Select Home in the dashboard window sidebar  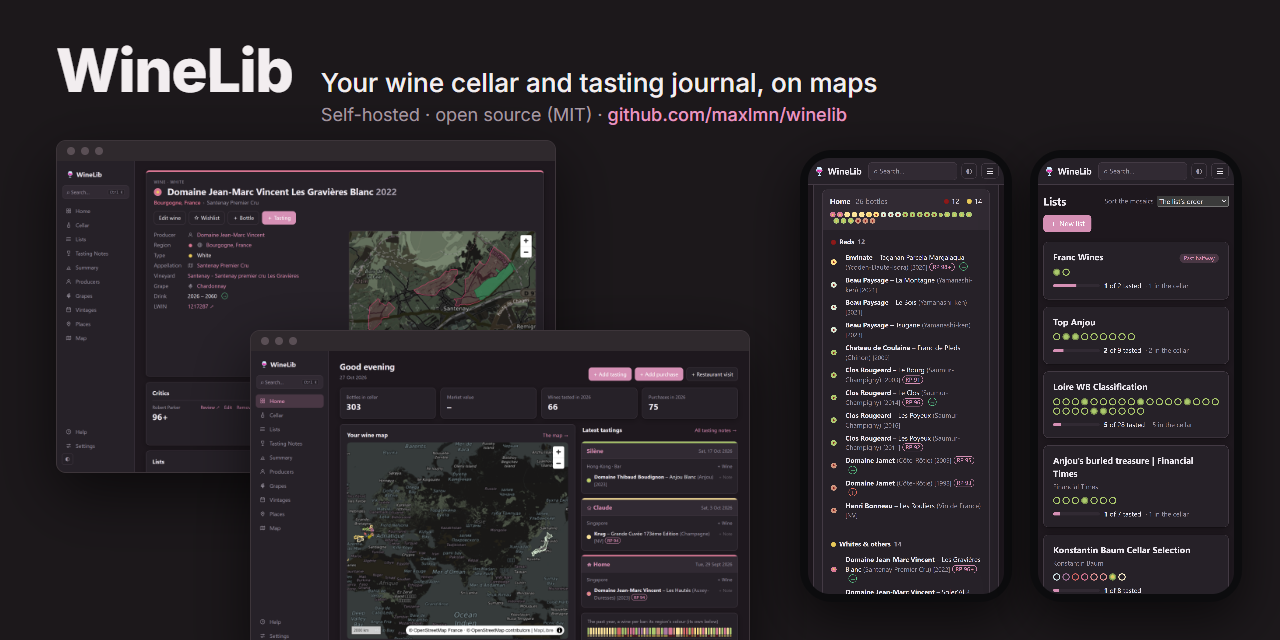(290, 401)
